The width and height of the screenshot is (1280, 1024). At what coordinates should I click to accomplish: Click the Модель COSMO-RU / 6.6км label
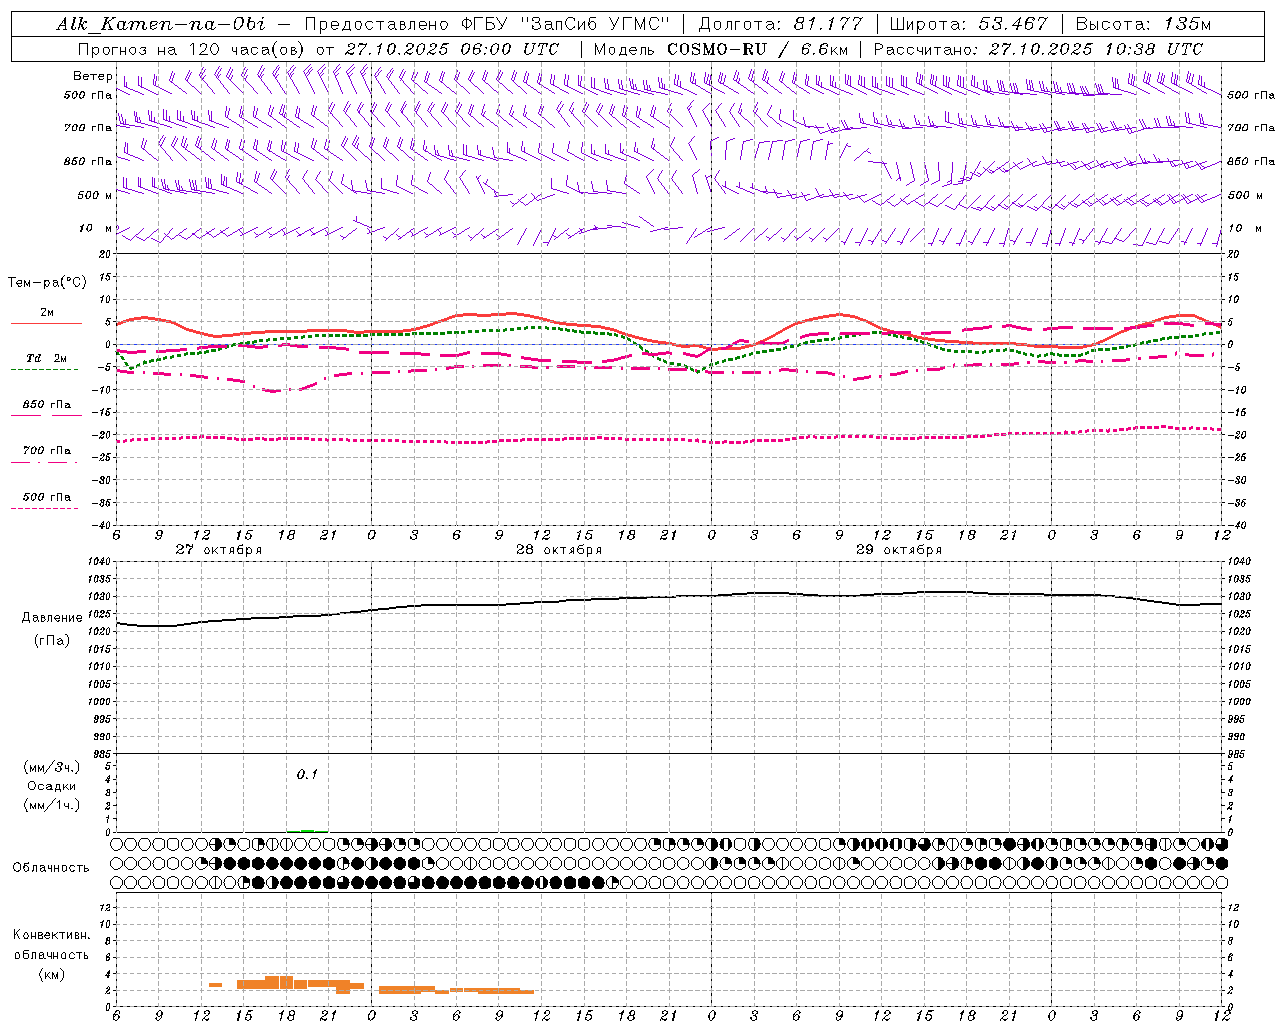pos(720,49)
